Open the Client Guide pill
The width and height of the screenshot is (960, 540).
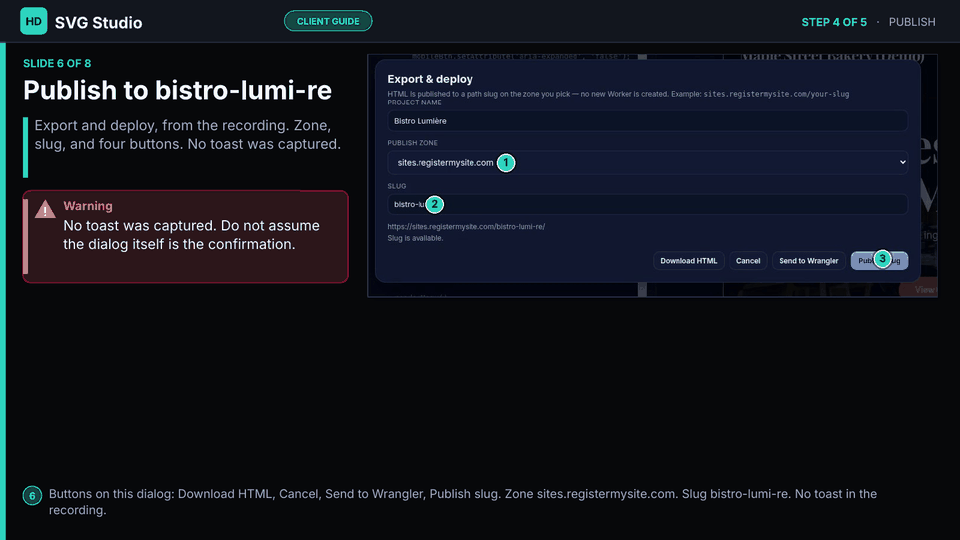(328, 21)
